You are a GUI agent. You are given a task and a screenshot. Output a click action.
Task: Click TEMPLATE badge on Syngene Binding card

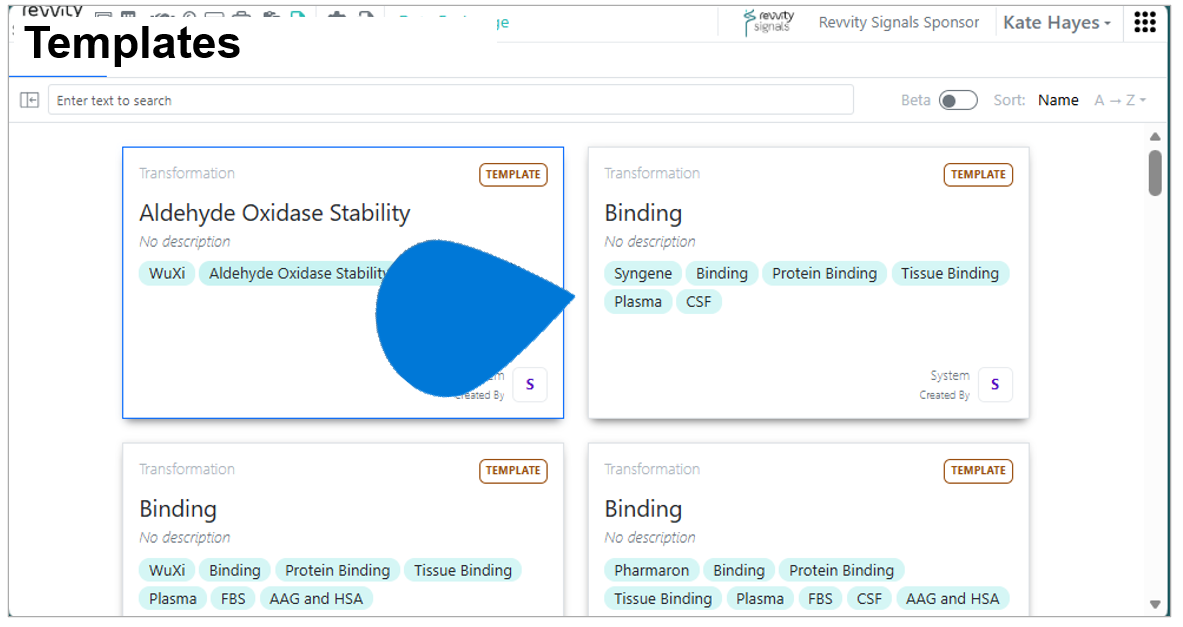(x=978, y=174)
